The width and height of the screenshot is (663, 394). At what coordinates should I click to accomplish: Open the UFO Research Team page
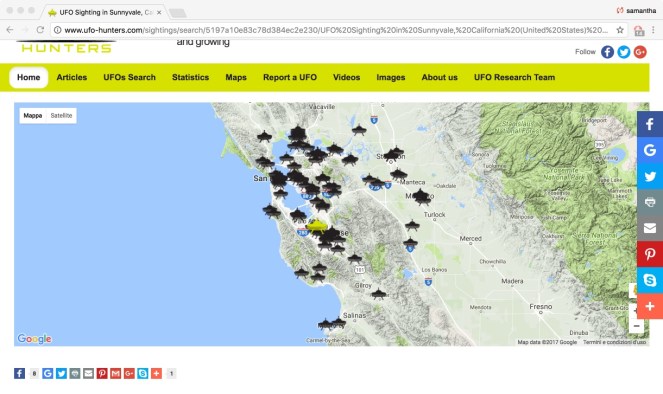click(514, 77)
